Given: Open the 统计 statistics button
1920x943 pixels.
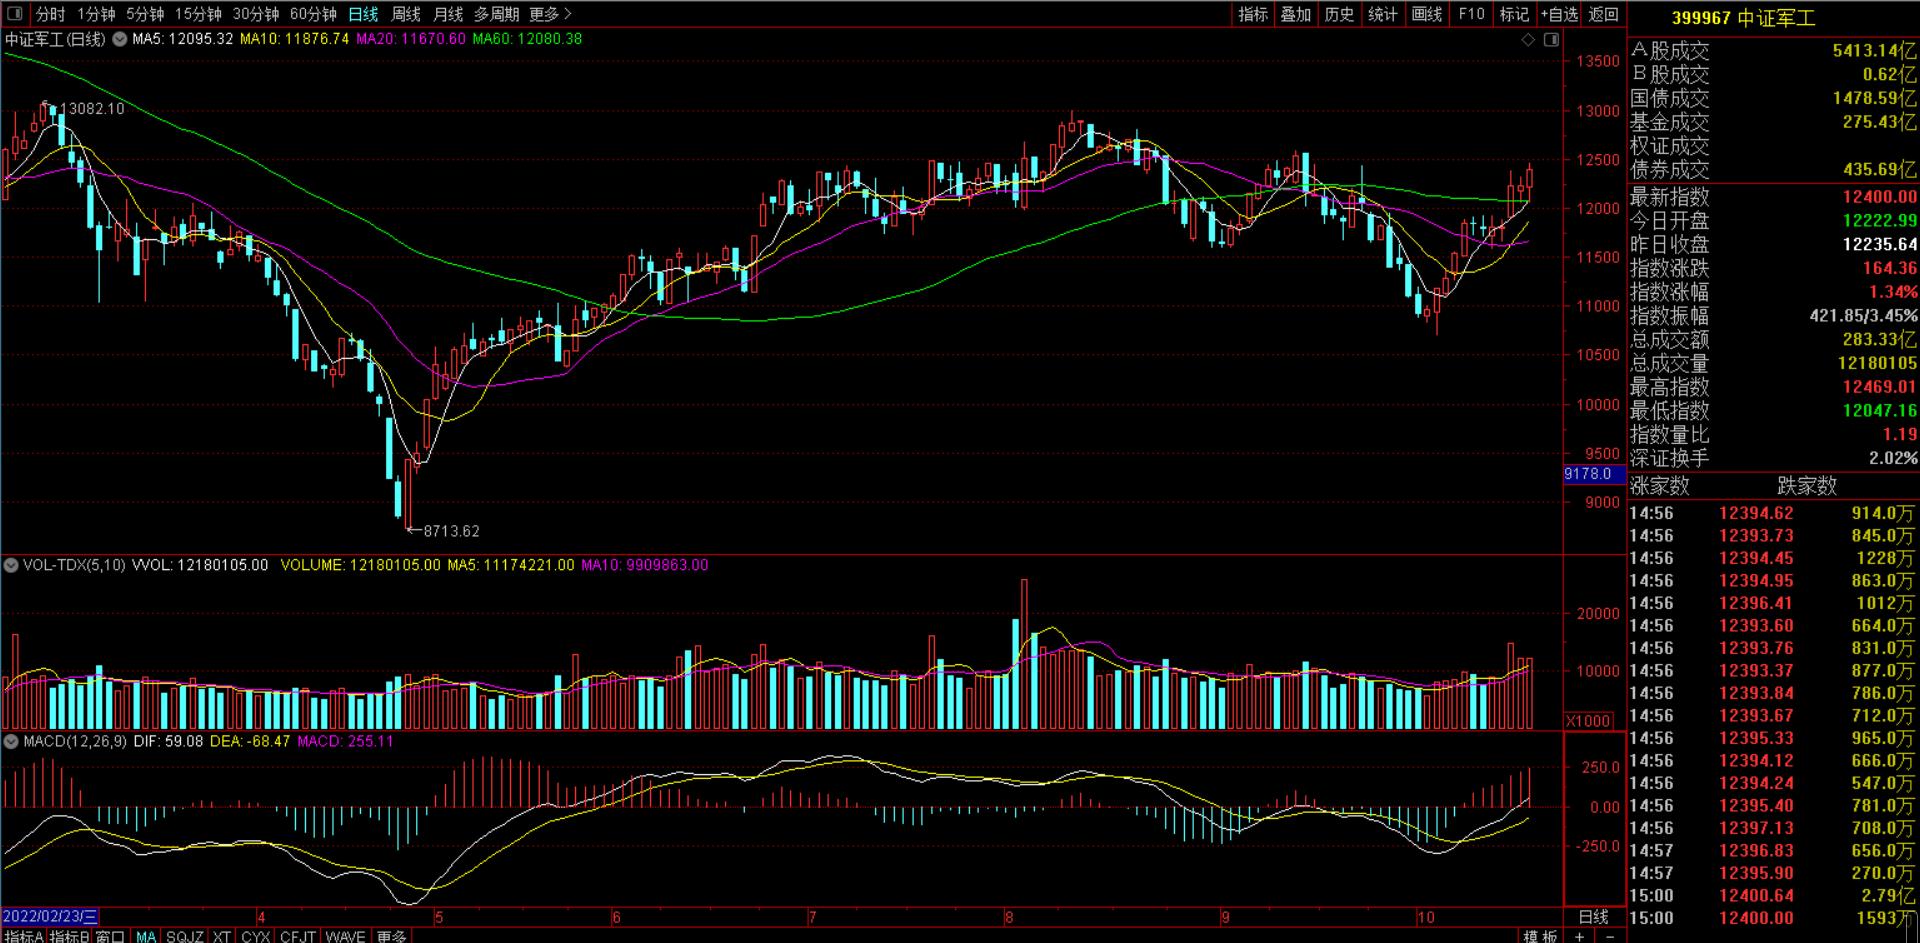Looking at the screenshot, I should [1383, 14].
